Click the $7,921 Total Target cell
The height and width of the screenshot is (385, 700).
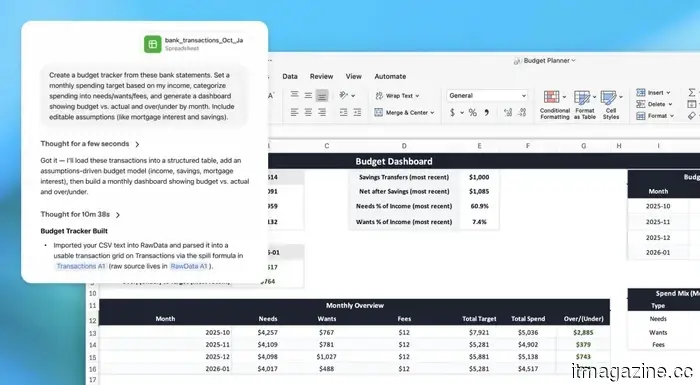[479, 333]
